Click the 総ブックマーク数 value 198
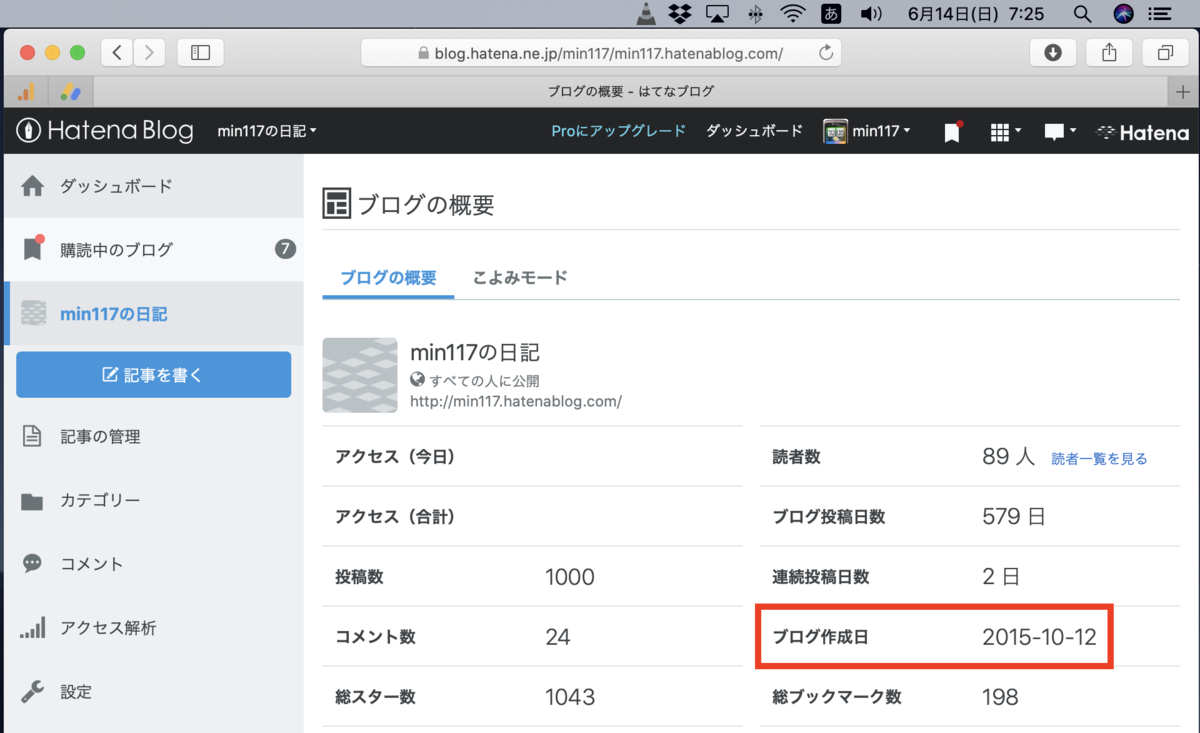The width and height of the screenshot is (1200, 733). pyautogui.click(x=1000, y=697)
